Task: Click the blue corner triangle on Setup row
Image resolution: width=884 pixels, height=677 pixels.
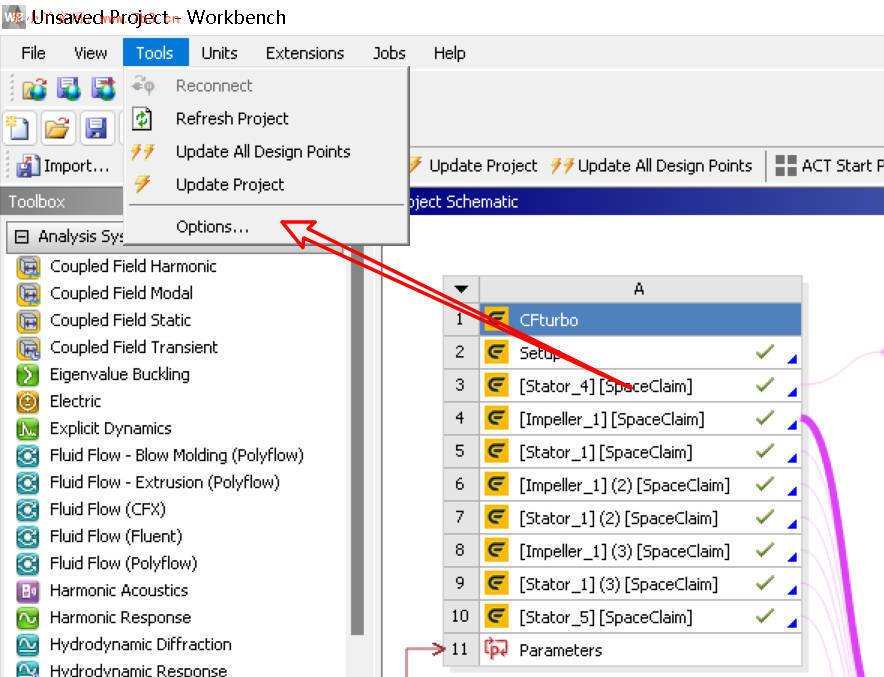Action: click(791, 358)
